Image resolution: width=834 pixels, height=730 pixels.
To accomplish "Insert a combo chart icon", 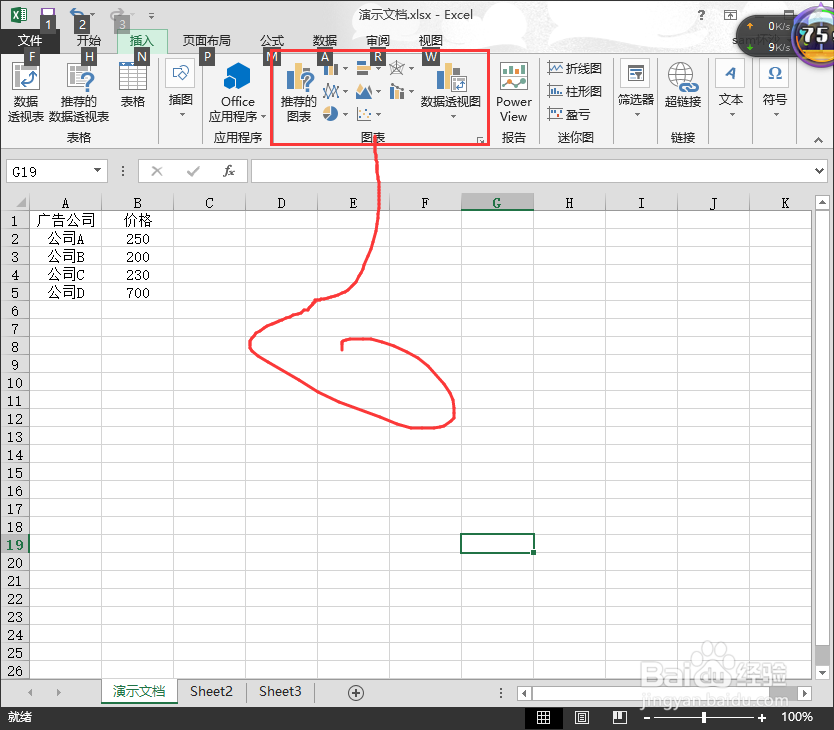I will tap(397, 92).
